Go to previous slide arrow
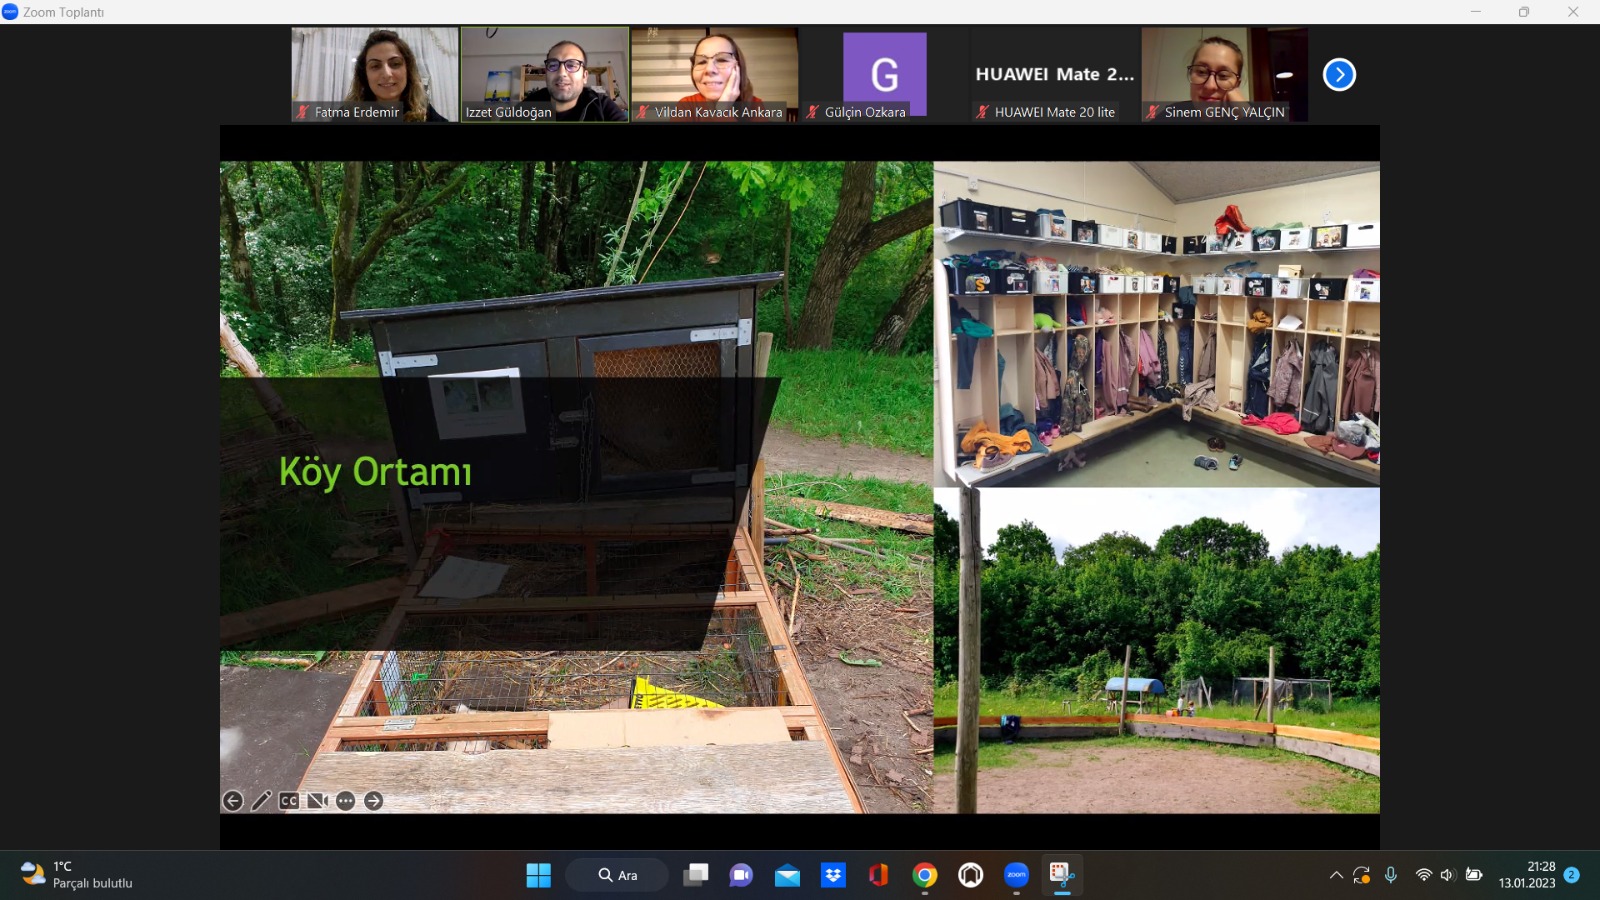This screenshot has height=900, width=1600. point(232,801)
